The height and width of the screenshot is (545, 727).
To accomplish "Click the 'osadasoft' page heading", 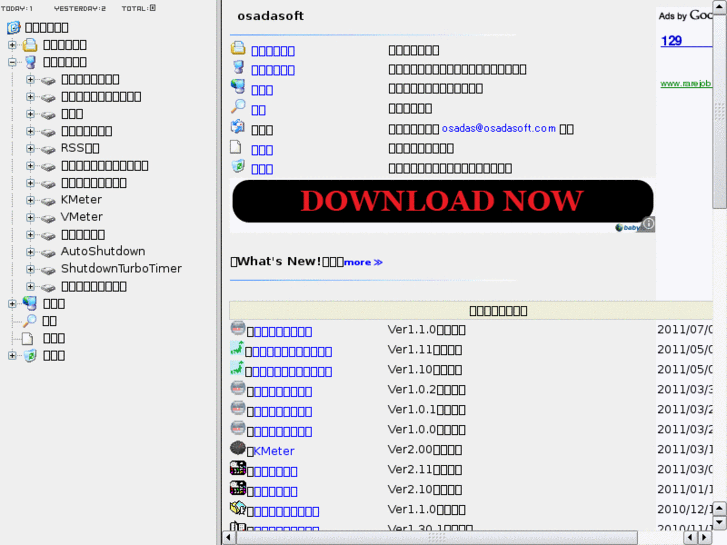I will pyautogui.click(x=270, y=16).
